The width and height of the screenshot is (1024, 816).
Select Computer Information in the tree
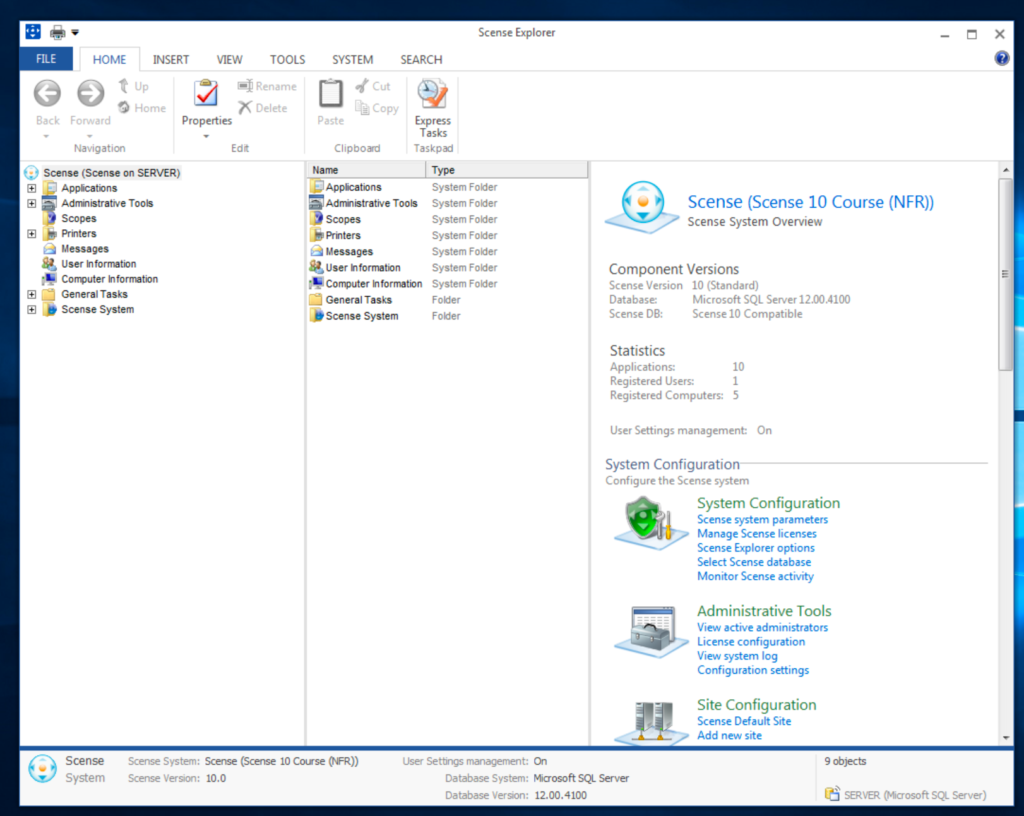click(x=110, y=279)
